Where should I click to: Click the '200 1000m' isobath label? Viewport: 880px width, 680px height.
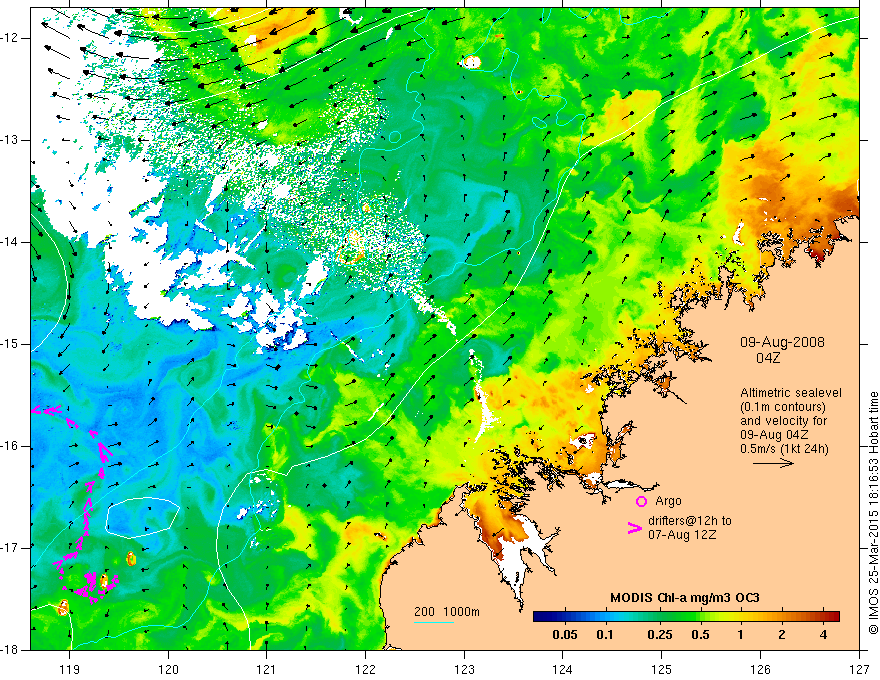[447, 612]
